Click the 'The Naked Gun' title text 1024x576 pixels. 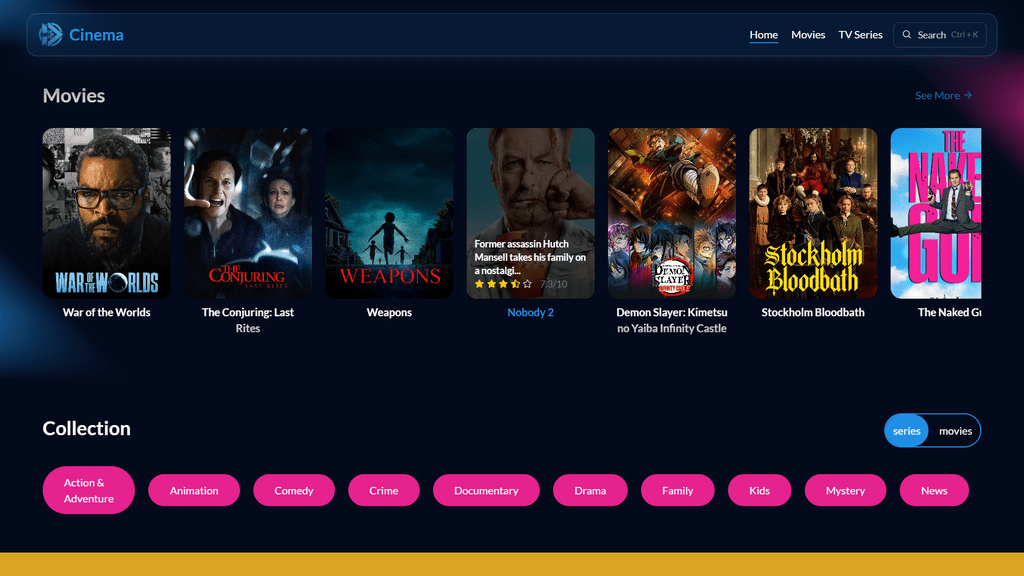coord(949,312)
